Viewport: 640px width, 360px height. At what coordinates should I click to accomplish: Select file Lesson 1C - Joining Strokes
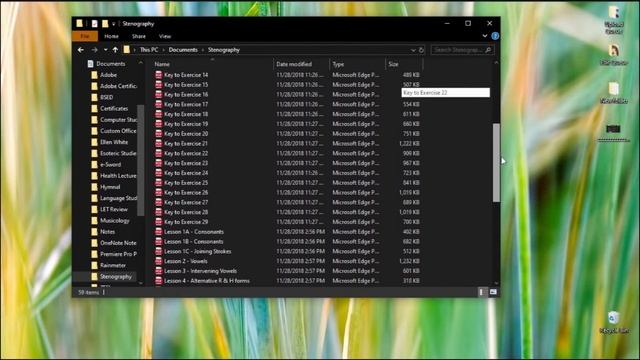pyautogui.click(x=198, y=251)
